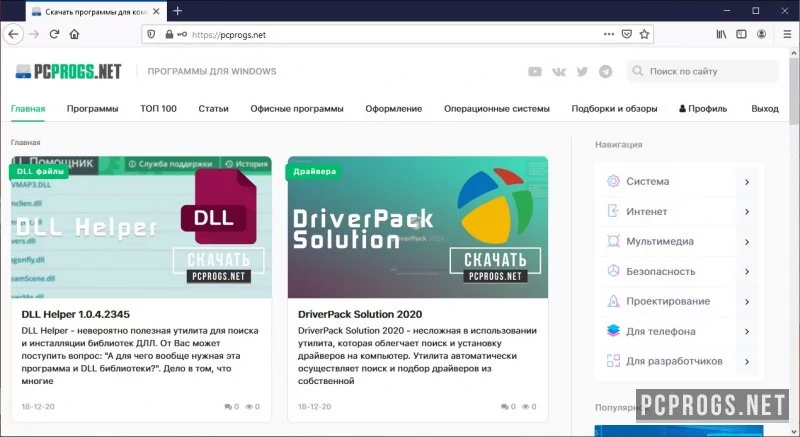Image resolution: width=800 pixels, height=437 pixels.
Task: Click the DLL Helper comments count icon
Action: click(228, 406)
